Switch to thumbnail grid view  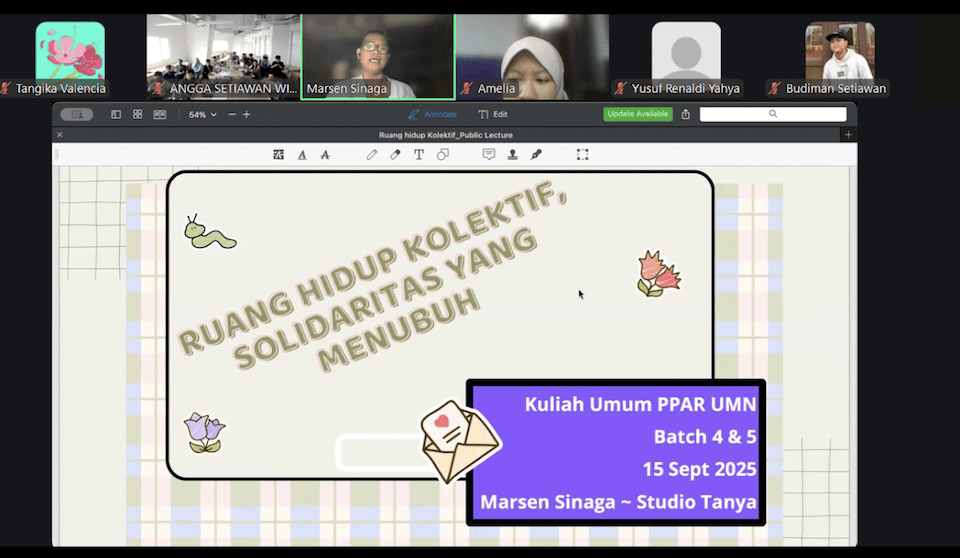138,115
